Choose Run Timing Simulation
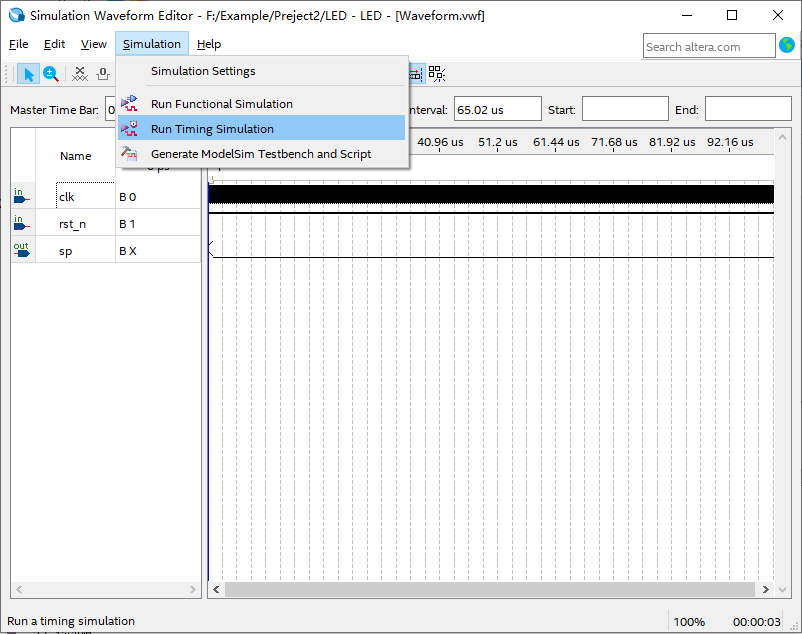 point(261,128)
